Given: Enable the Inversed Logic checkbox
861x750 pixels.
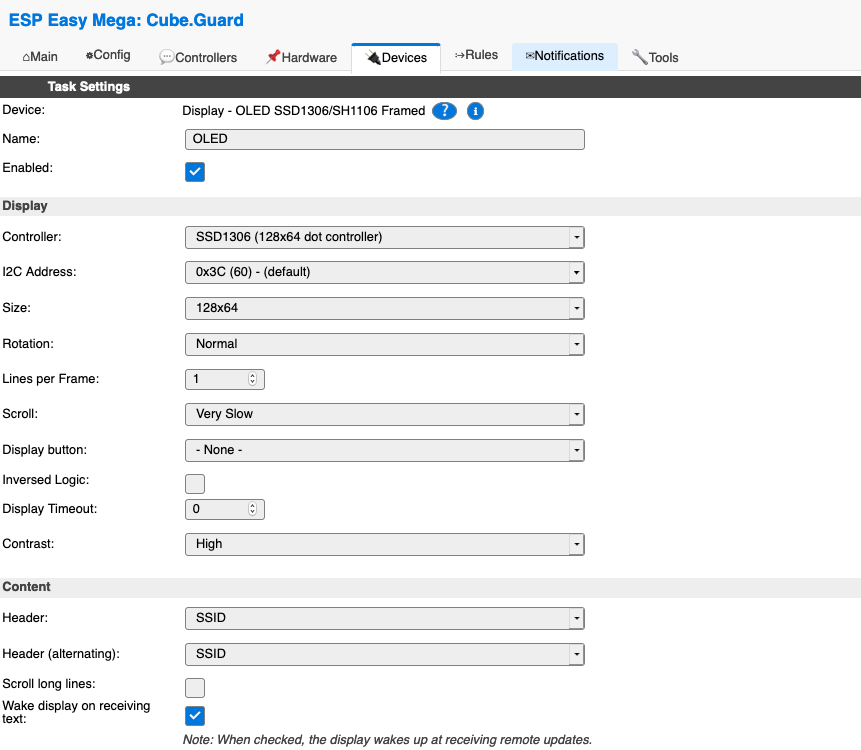Looking at the screenshot, I should point(195,484).
